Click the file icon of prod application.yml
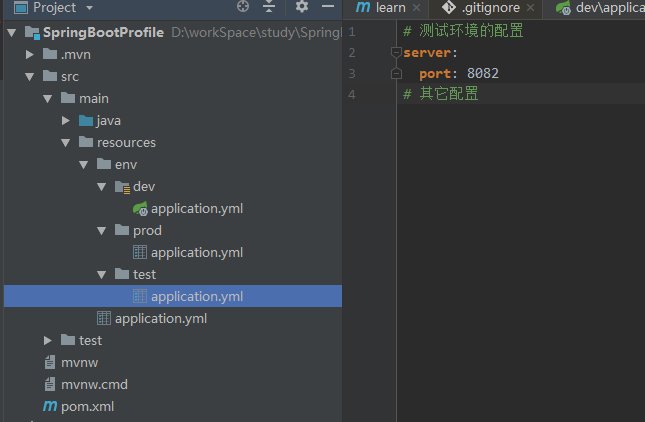Viewport: 645px width, 422px height. [140, 252]
